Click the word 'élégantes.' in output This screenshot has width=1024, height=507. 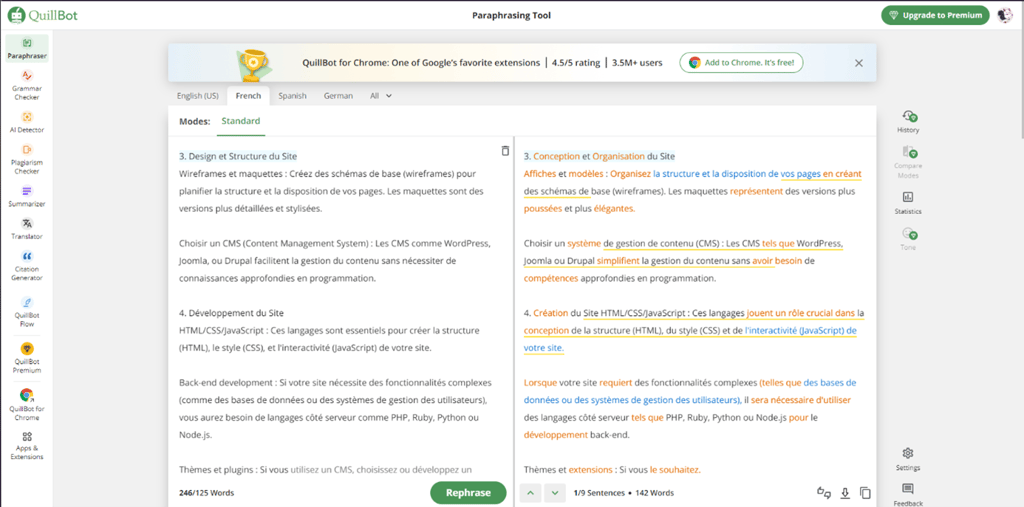point(614,208)
